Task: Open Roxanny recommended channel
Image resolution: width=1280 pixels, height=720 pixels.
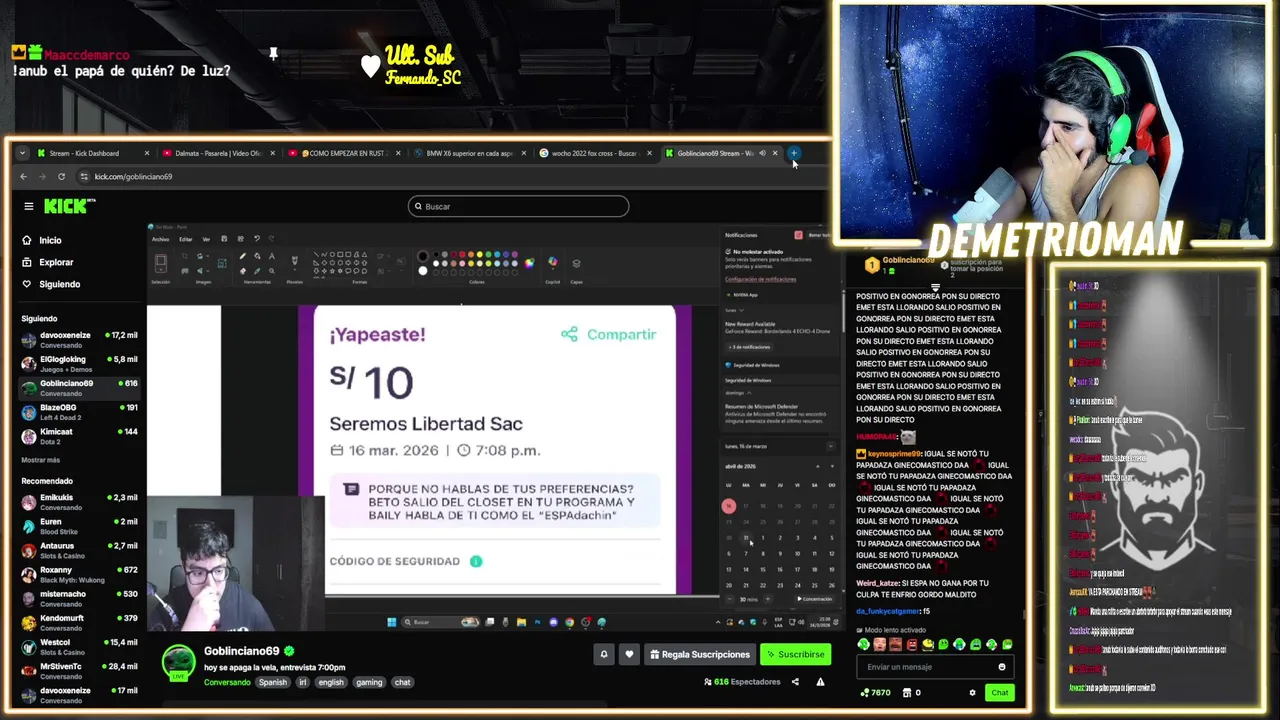Action: [82, 573]
